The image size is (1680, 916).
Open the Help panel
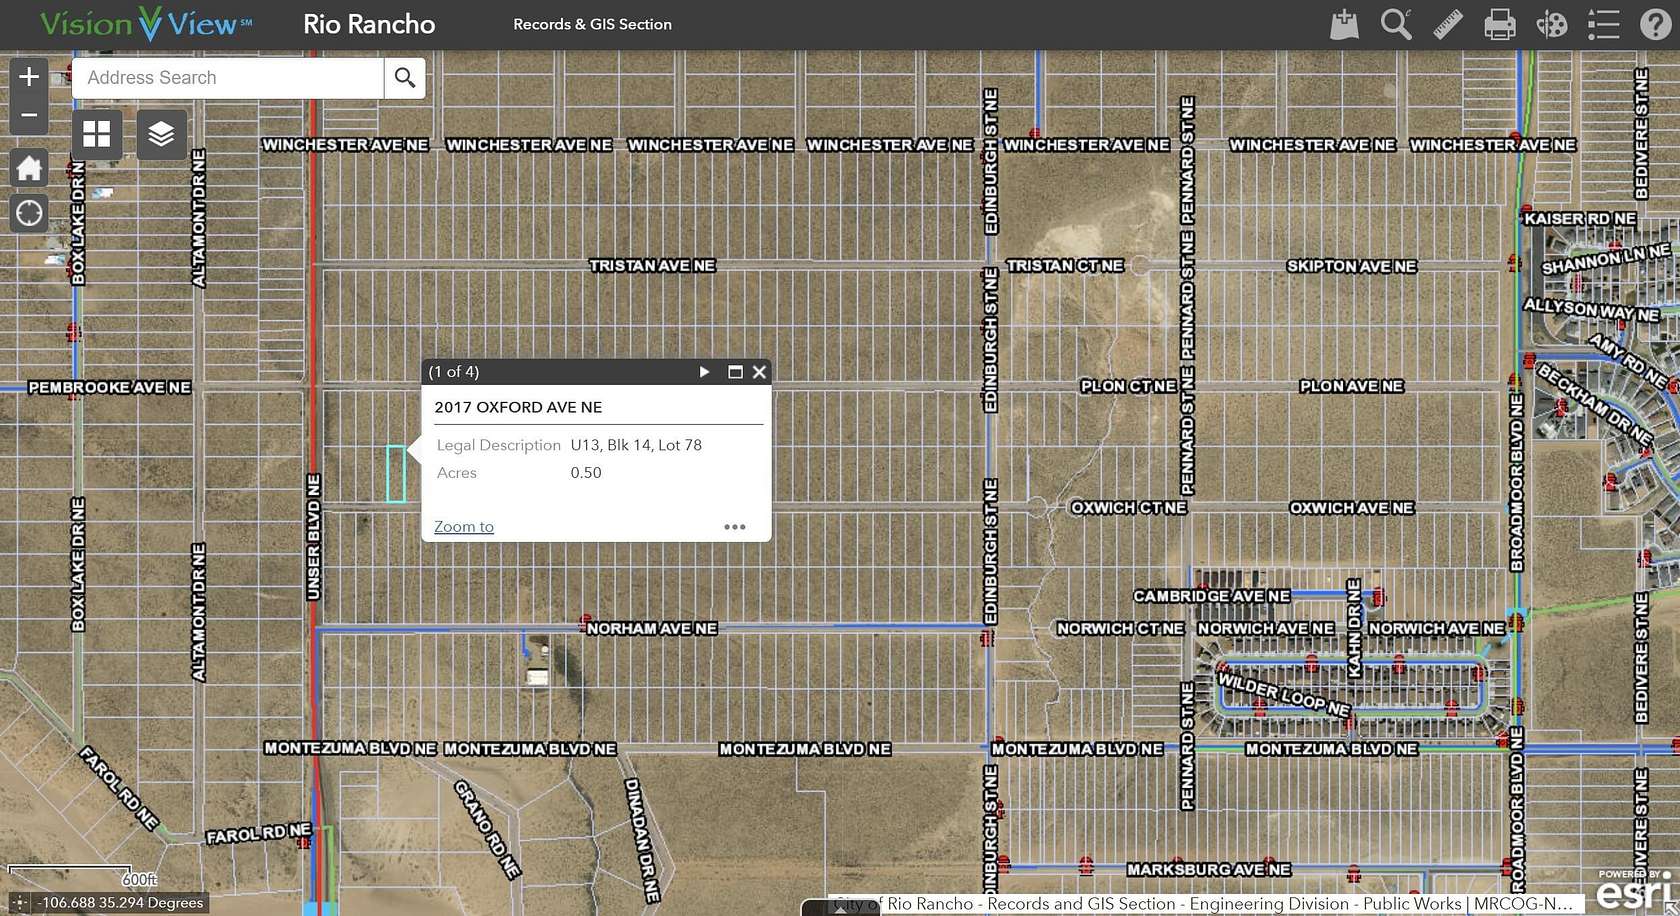(x=1655, y=24)
